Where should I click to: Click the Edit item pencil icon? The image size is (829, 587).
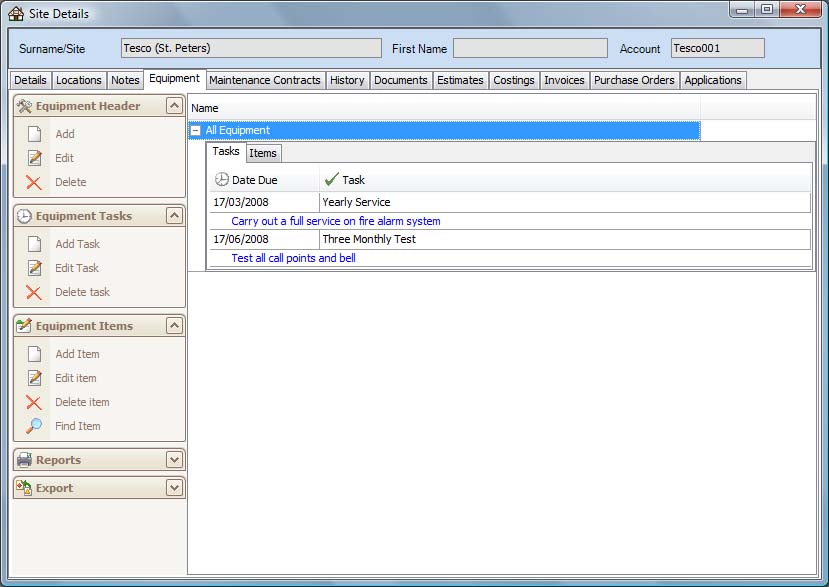[x=34, y=378]
